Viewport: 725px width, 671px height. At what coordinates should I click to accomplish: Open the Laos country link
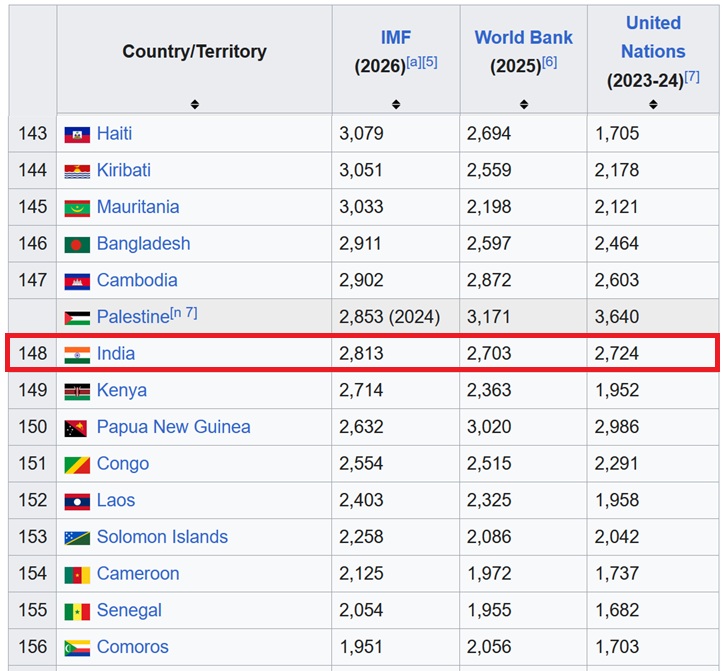pos(116,500)
